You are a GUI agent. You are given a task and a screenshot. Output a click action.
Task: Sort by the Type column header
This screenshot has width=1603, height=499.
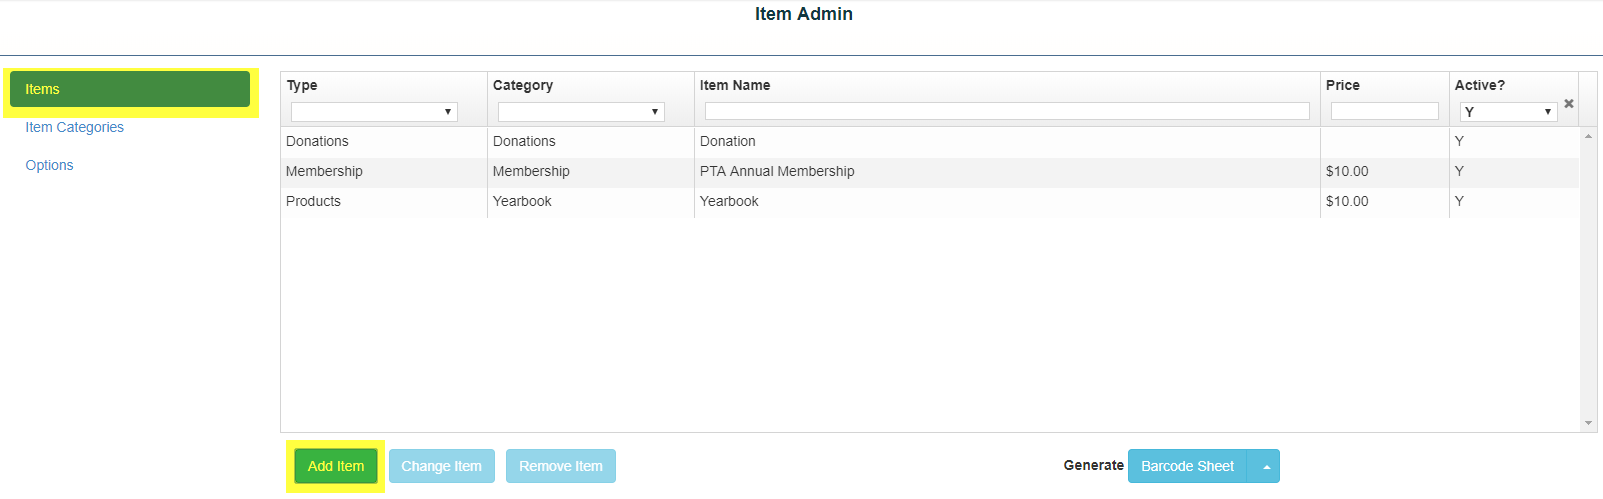pos(302,85)
